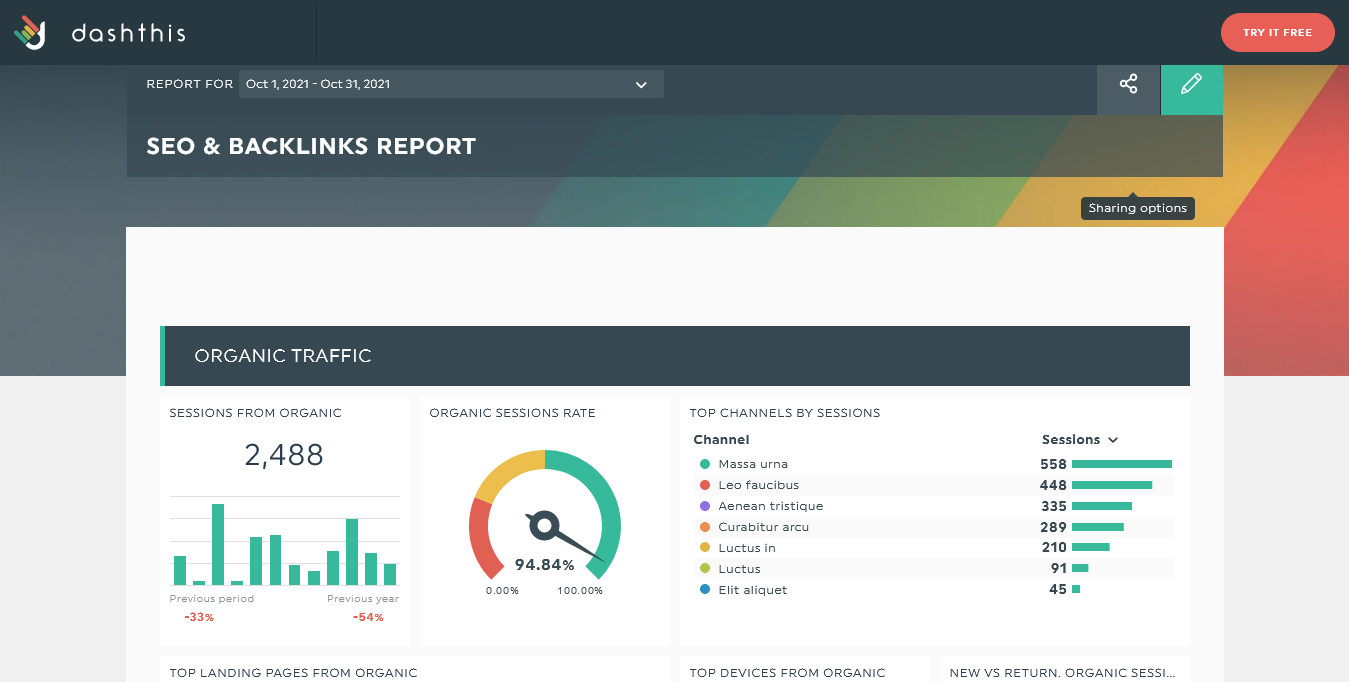Click the date range dropdown chevron
The height and width of the screenshot is (682, 1349).
click(641, 85)
